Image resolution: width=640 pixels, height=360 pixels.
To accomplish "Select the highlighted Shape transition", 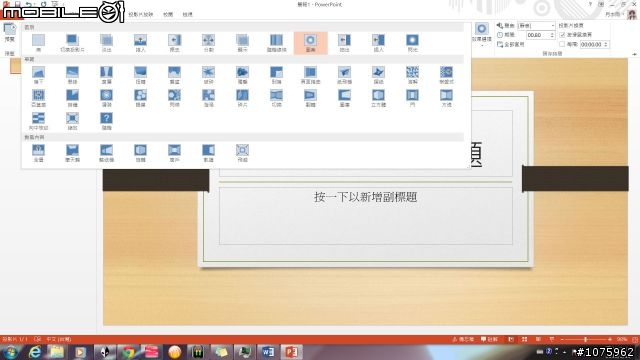I will click(x=311, y=43).
